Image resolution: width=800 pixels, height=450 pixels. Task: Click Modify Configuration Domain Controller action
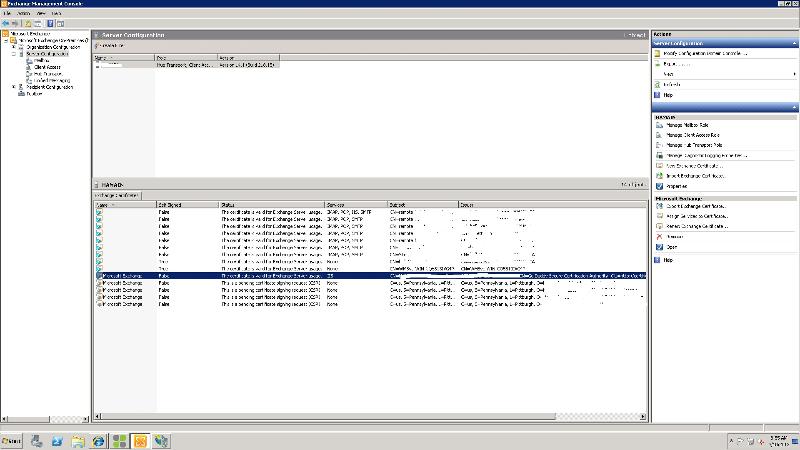click(706, 53)
